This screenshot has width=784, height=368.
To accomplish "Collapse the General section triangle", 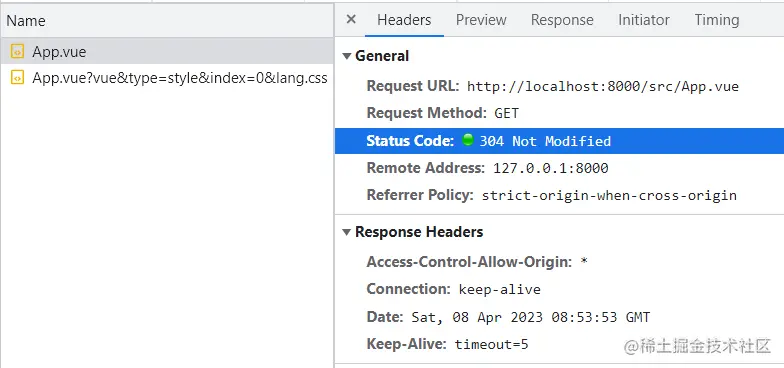I will tap(346, 56).
